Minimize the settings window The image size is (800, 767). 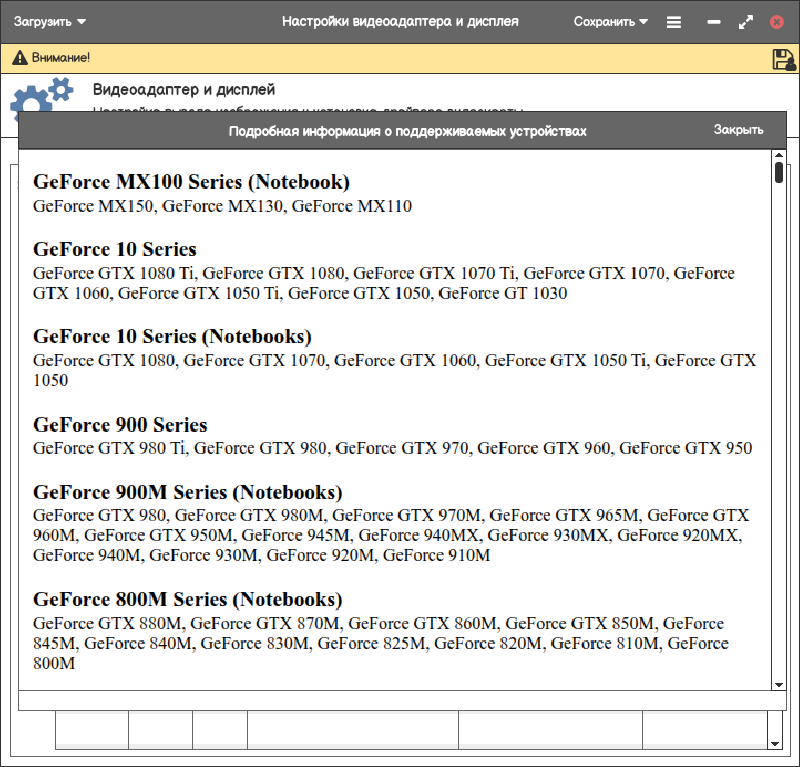(x=713, y=22)
